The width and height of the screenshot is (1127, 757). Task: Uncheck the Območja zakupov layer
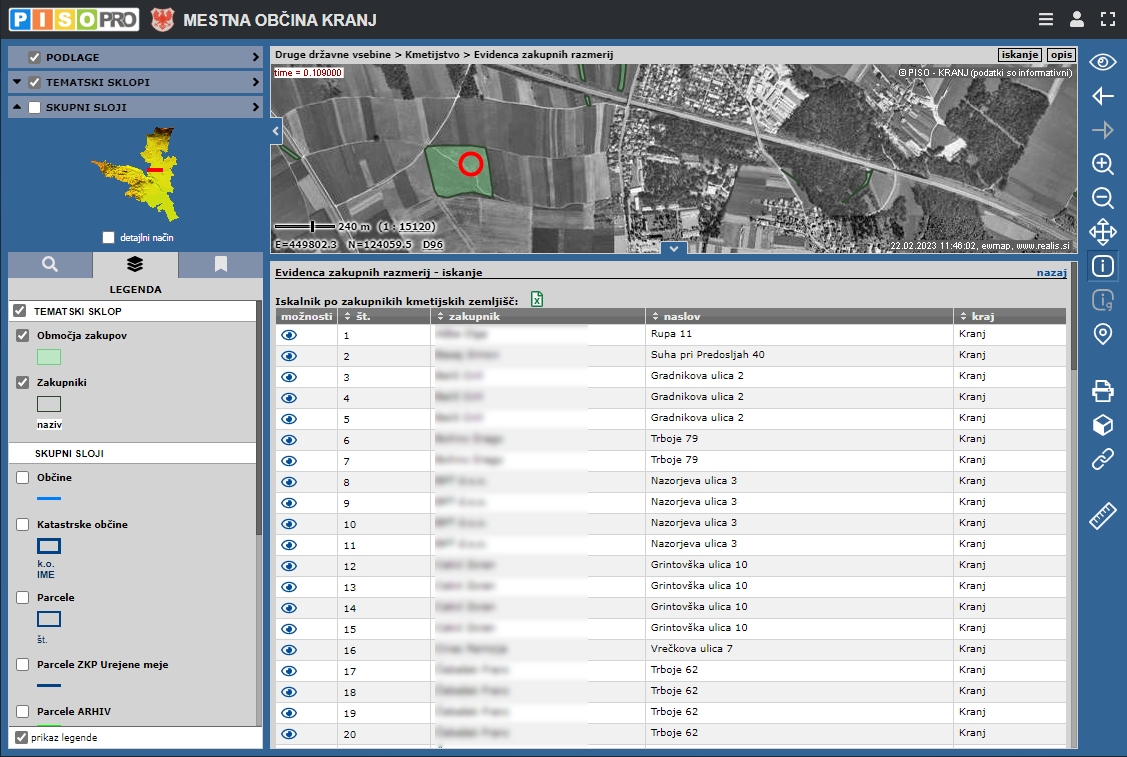pos(23,336)
